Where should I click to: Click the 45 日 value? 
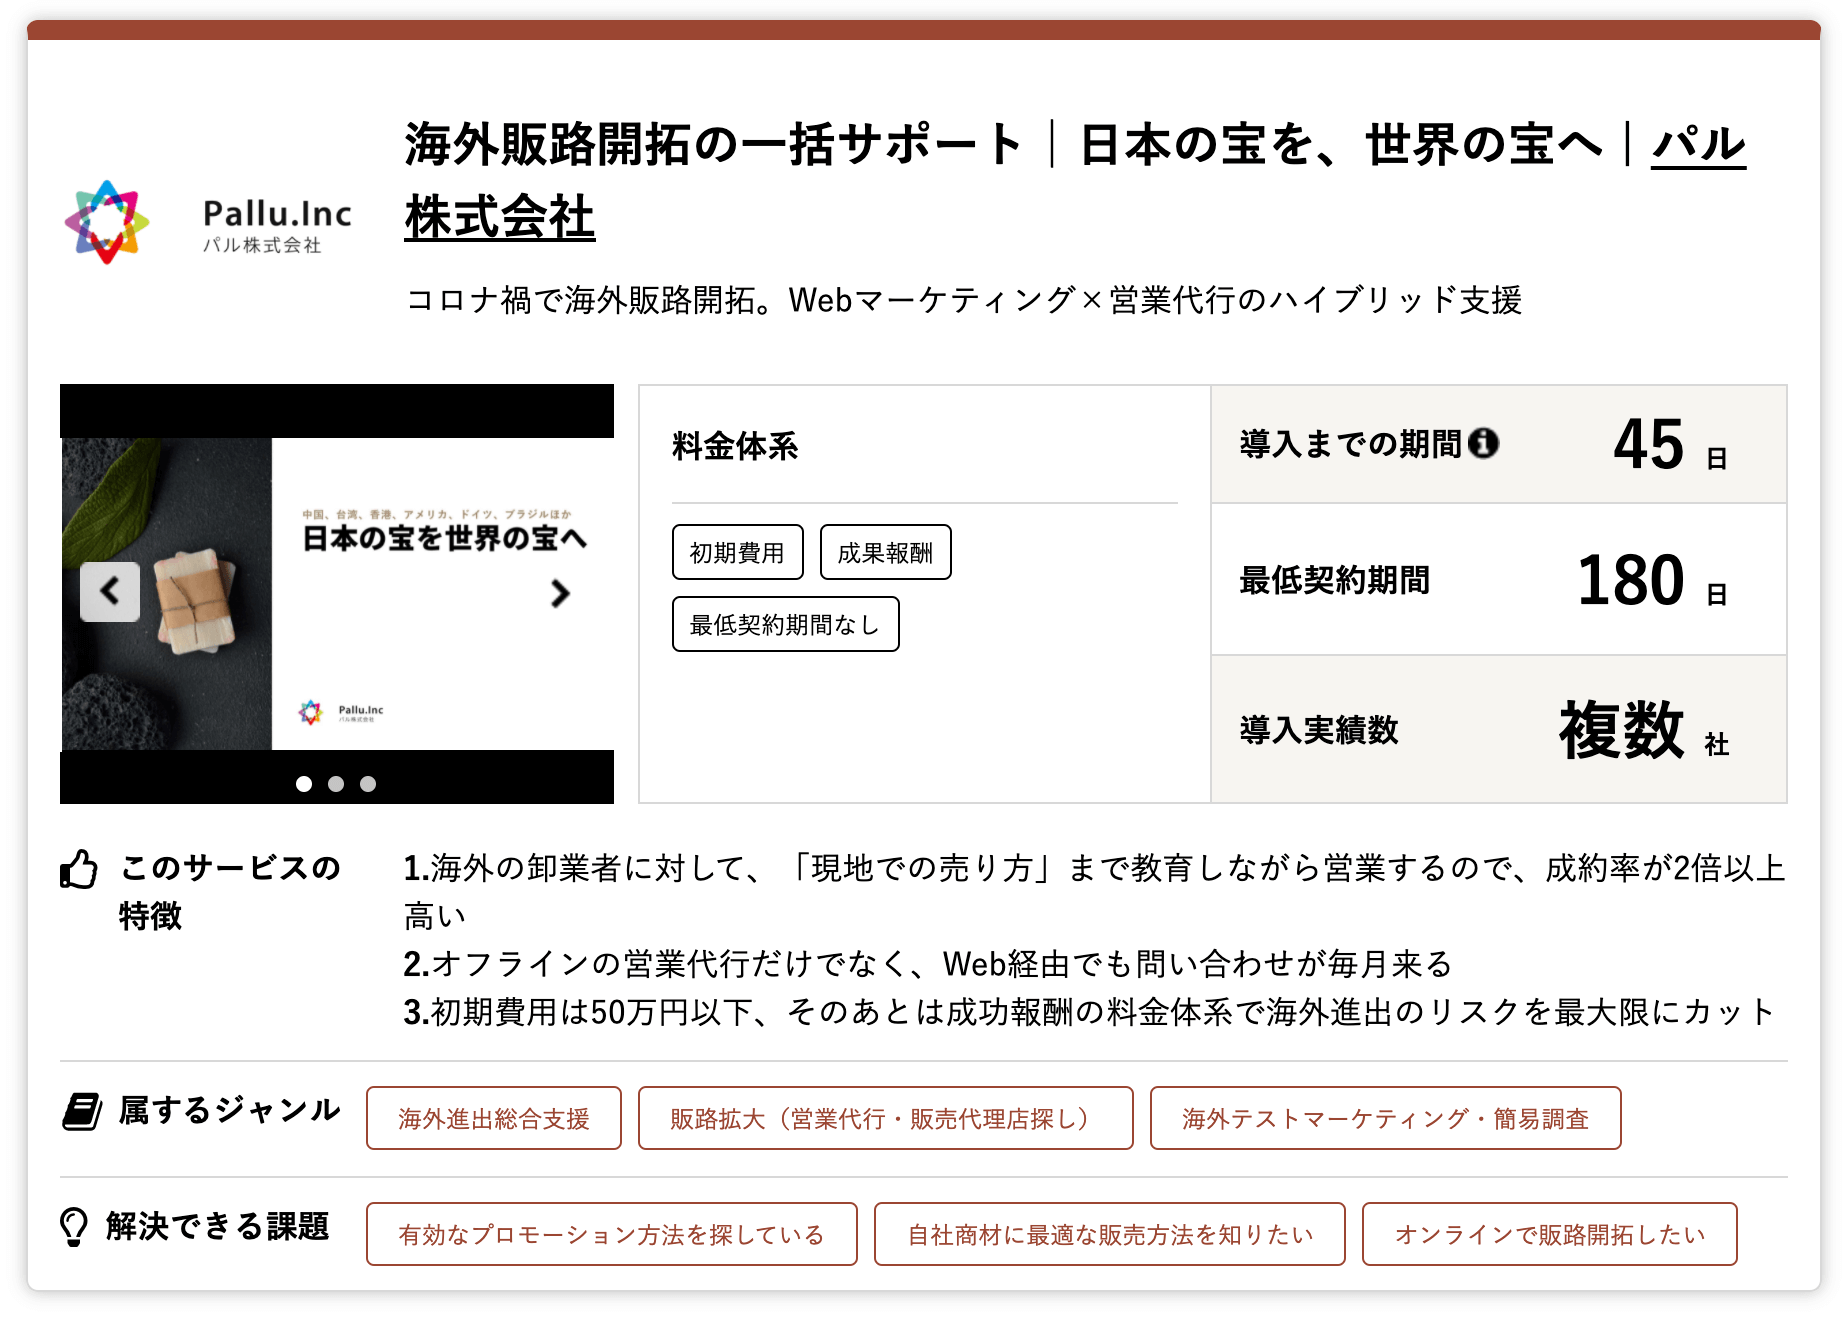[1670, 445]
